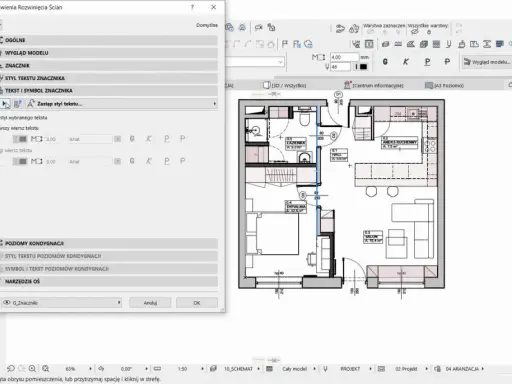
Task: Switch to the 3D / Wszystko tab
Action: [x=285, y=85]
